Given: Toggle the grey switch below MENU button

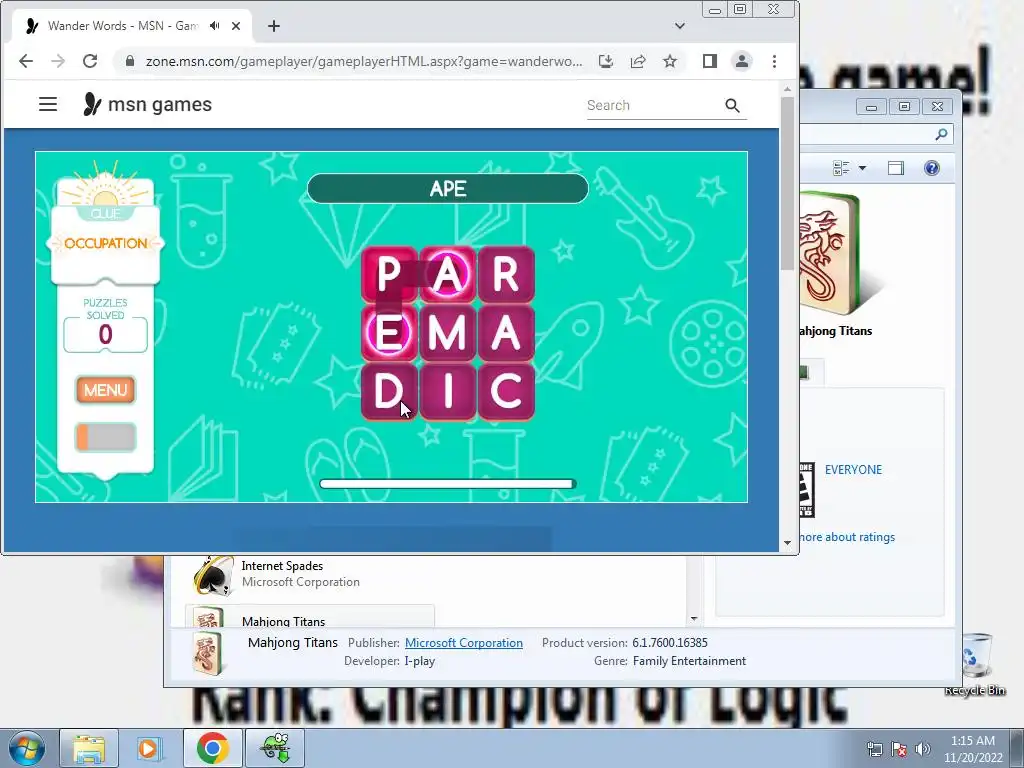Looking at the screenshot, I should point(105,437).
